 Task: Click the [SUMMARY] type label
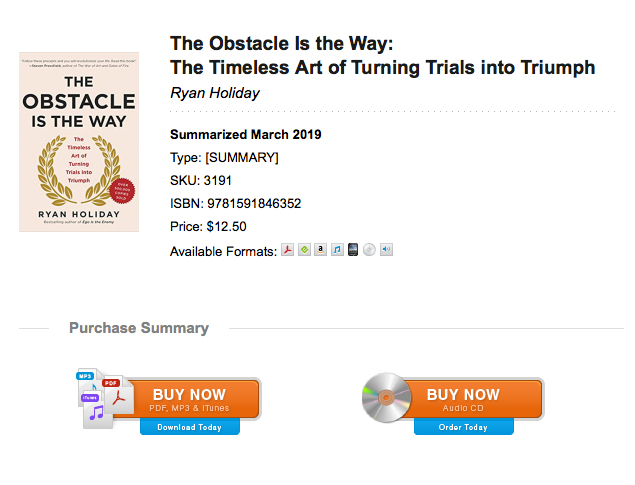(242, 157)
